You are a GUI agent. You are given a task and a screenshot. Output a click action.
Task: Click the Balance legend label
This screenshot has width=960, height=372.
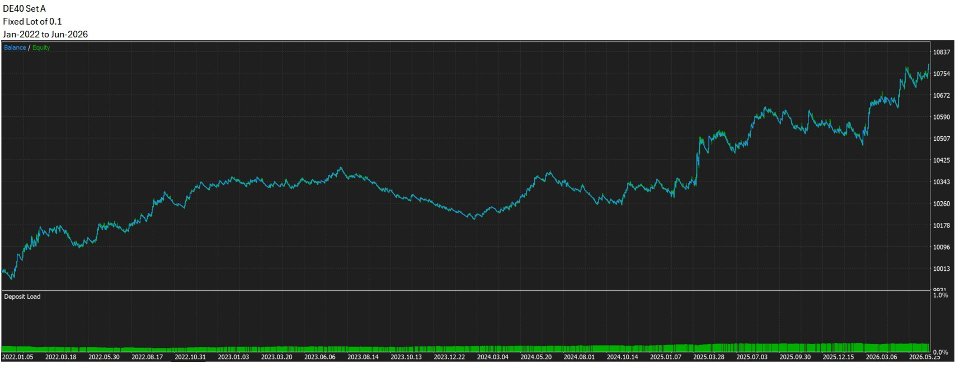(x=15, y=48)
